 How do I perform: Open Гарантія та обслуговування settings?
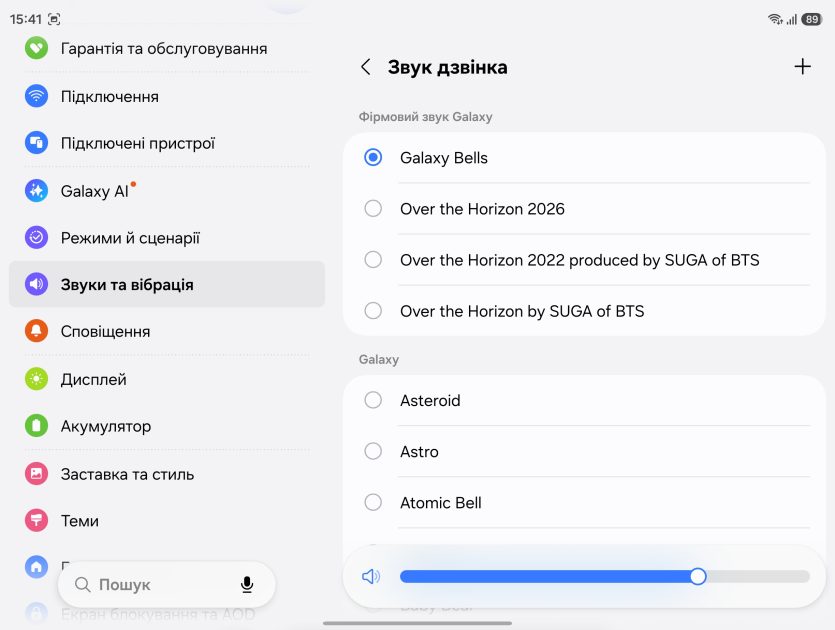167,48
